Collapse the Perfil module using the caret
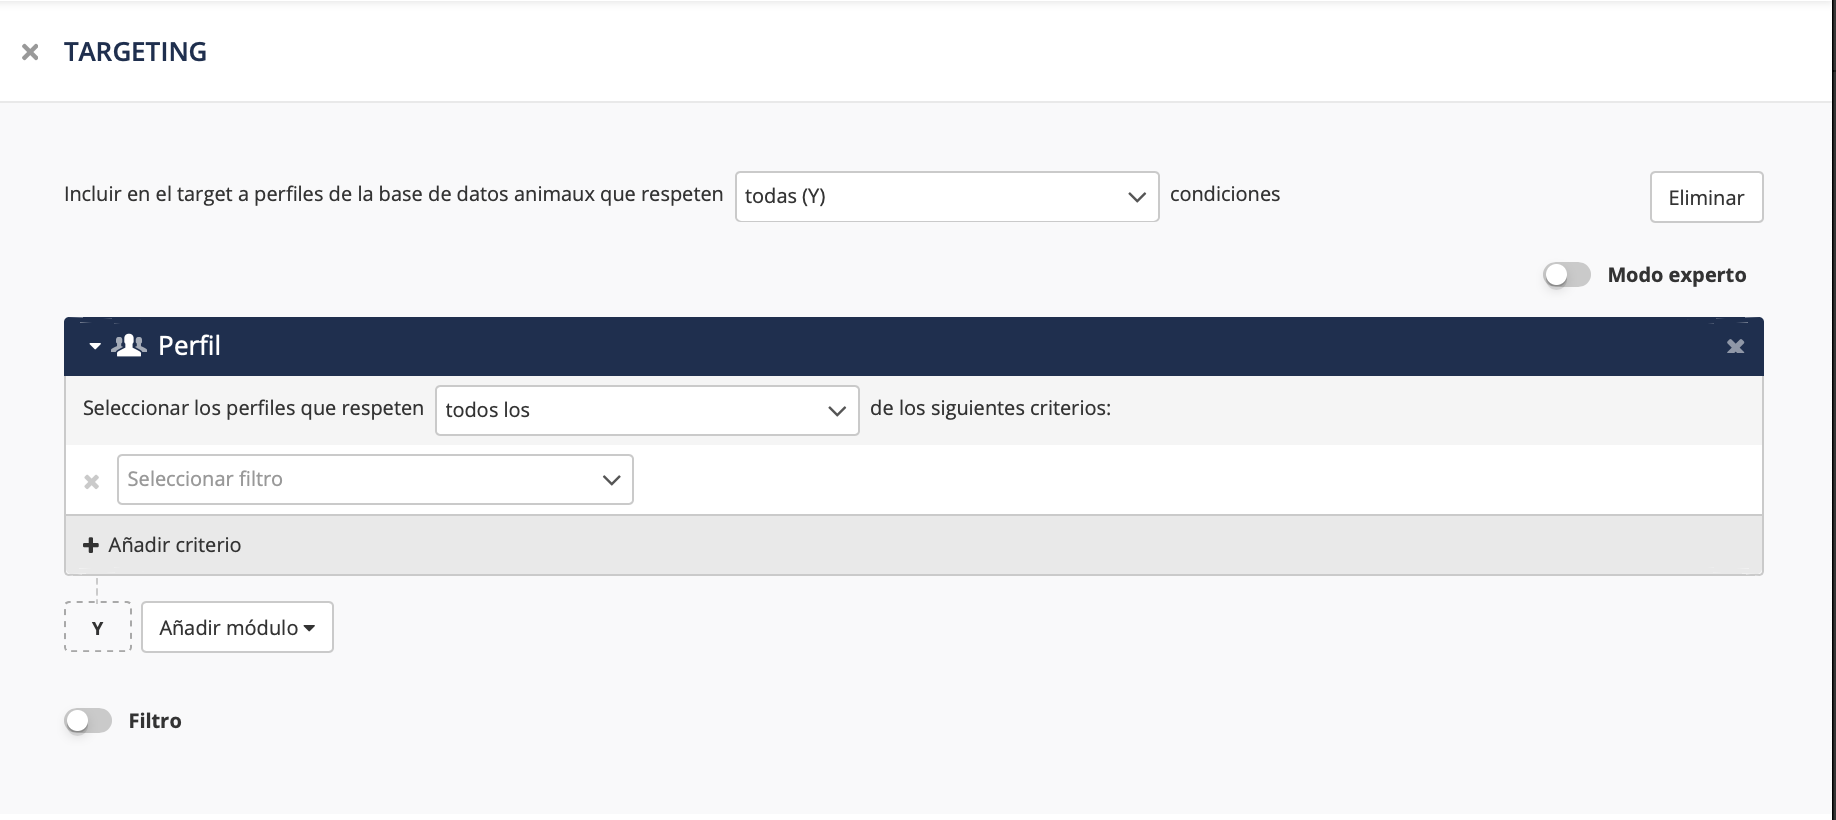 tap(95, 346)
